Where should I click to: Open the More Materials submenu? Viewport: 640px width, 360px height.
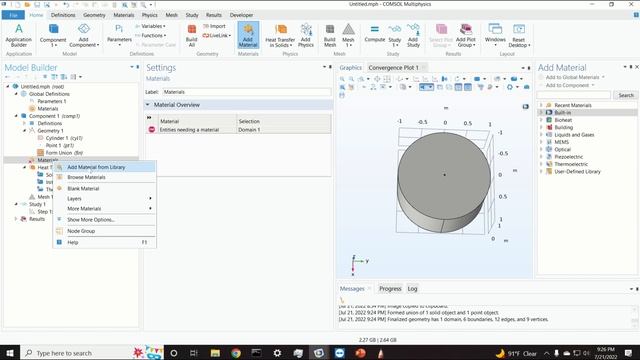point(104,209)
